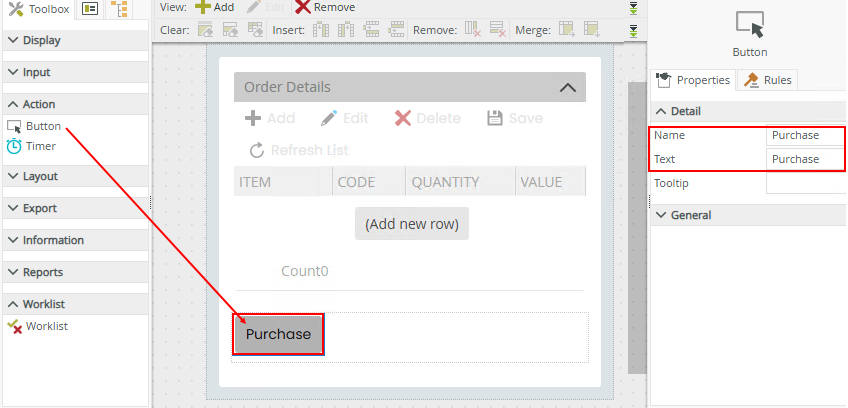Click the large Button icon atop the properties panel

click(x=750, y=24)
